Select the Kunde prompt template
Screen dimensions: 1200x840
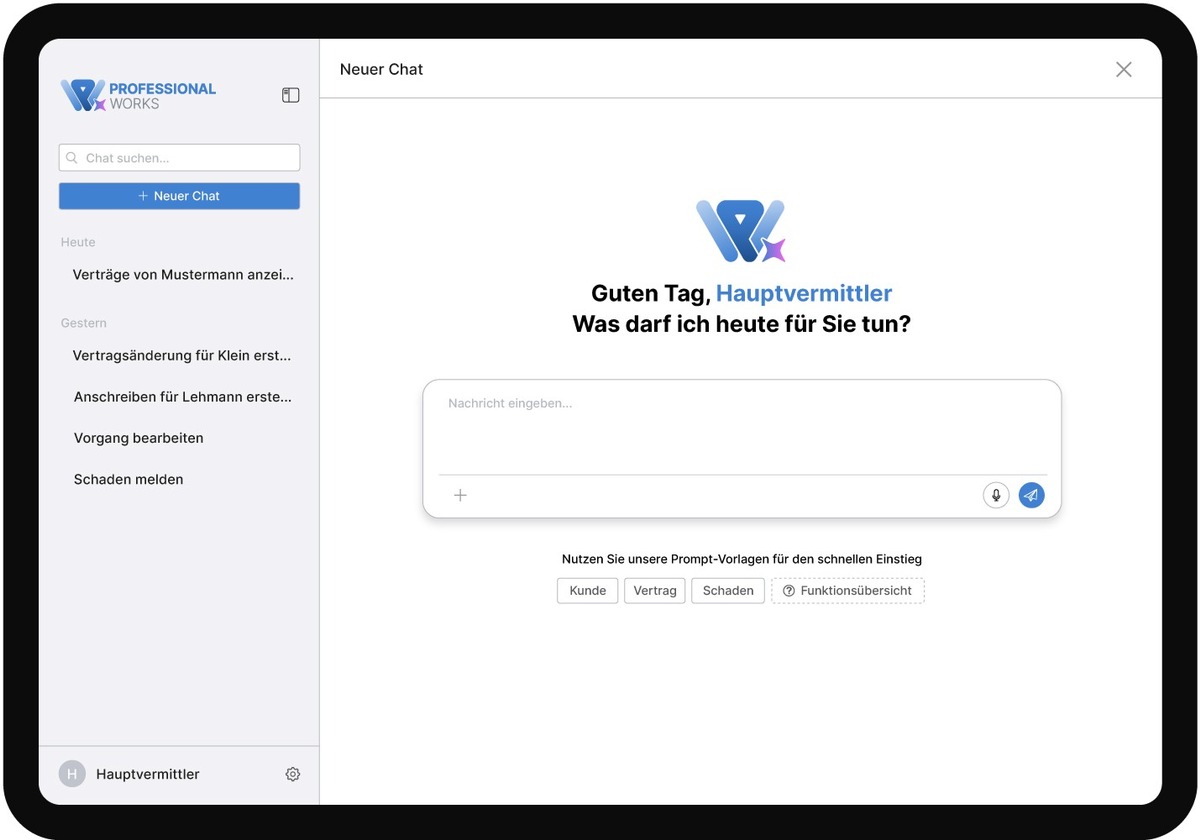pos(587,591)
